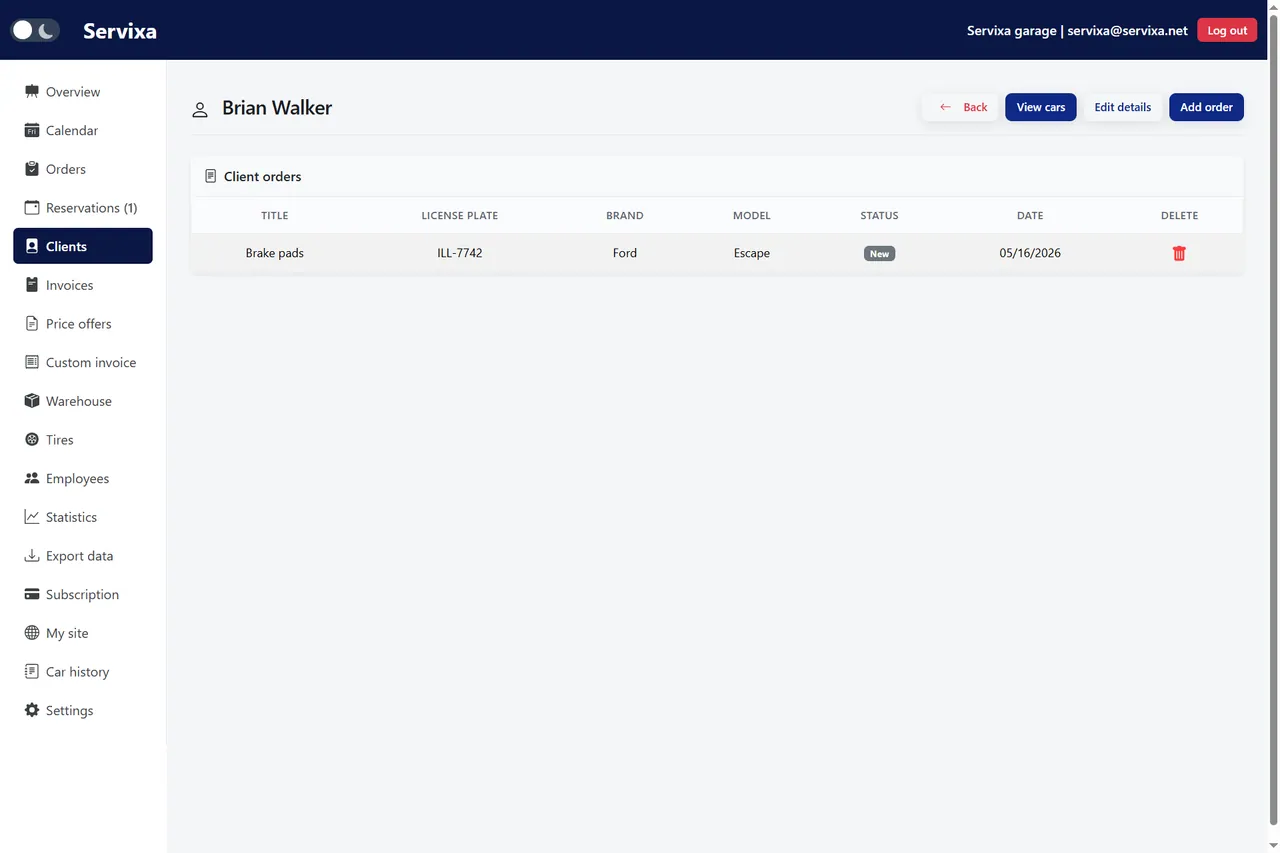Click the Calendar sidebar icon
The height and width of the screenshot is (853, 1280).
tap(32, 130)
